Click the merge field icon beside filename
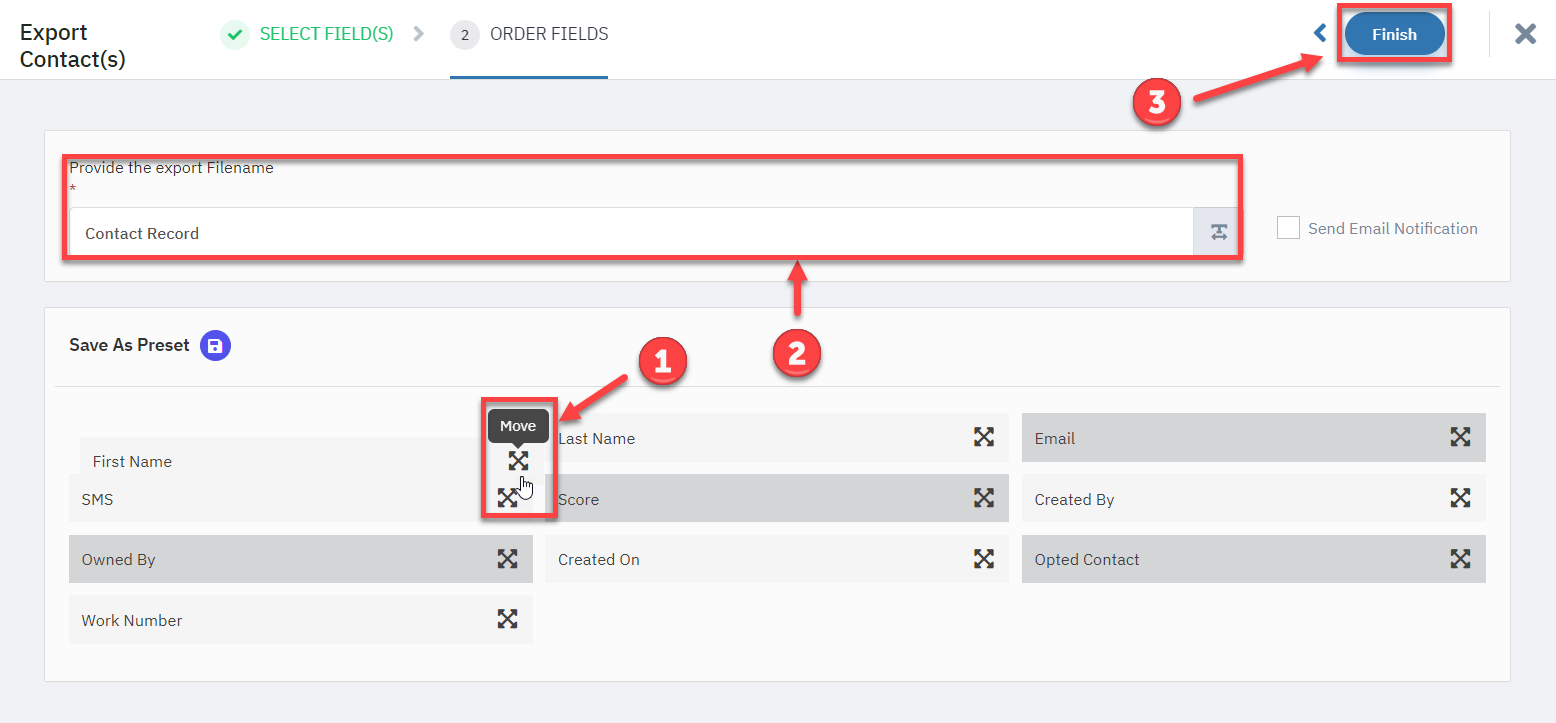This screenshot has height=723, width=1556. [x=1218, y=233]
